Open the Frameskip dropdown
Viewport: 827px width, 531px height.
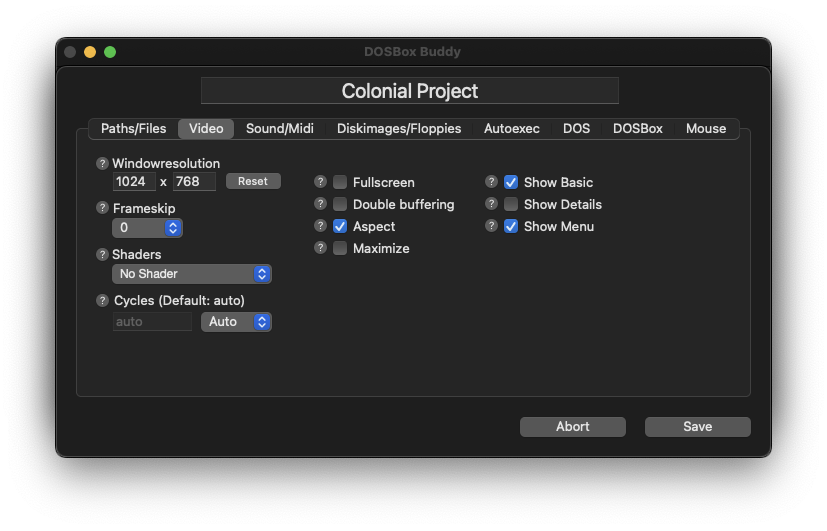pyautogui.click(x=147, y=228)
